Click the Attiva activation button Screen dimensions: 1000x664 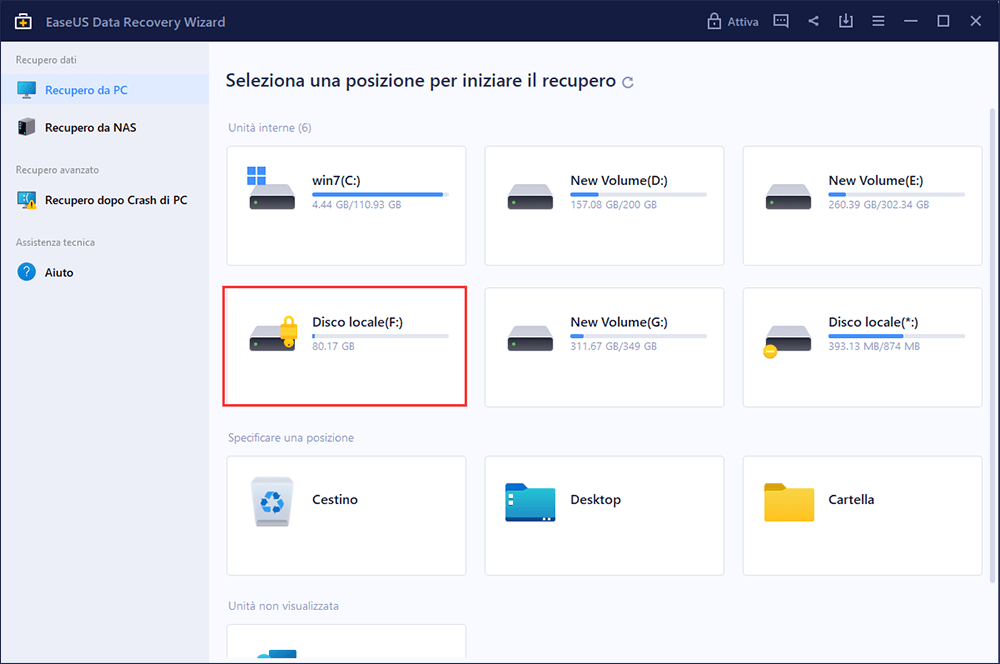point(733,22)
